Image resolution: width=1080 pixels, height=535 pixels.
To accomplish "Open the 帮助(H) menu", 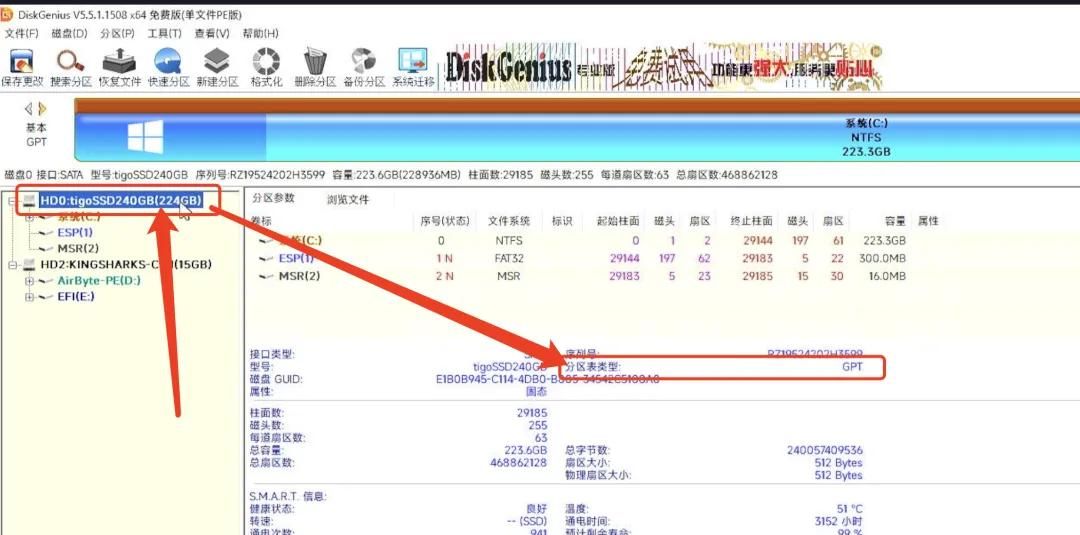I will [x=260, y=33].
